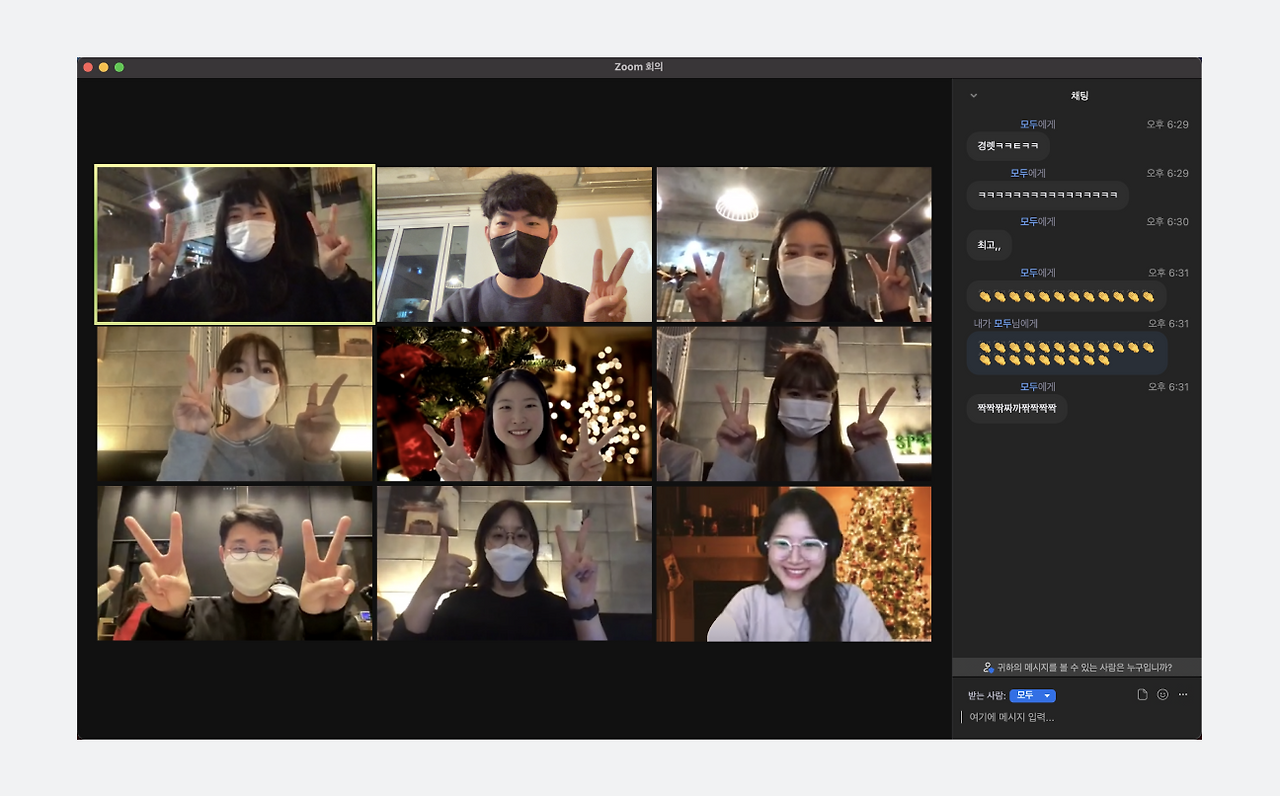1280x796 pixels.
Task: Focus the 여기에 메시지 입력 message field
Action: point(1076,717)
